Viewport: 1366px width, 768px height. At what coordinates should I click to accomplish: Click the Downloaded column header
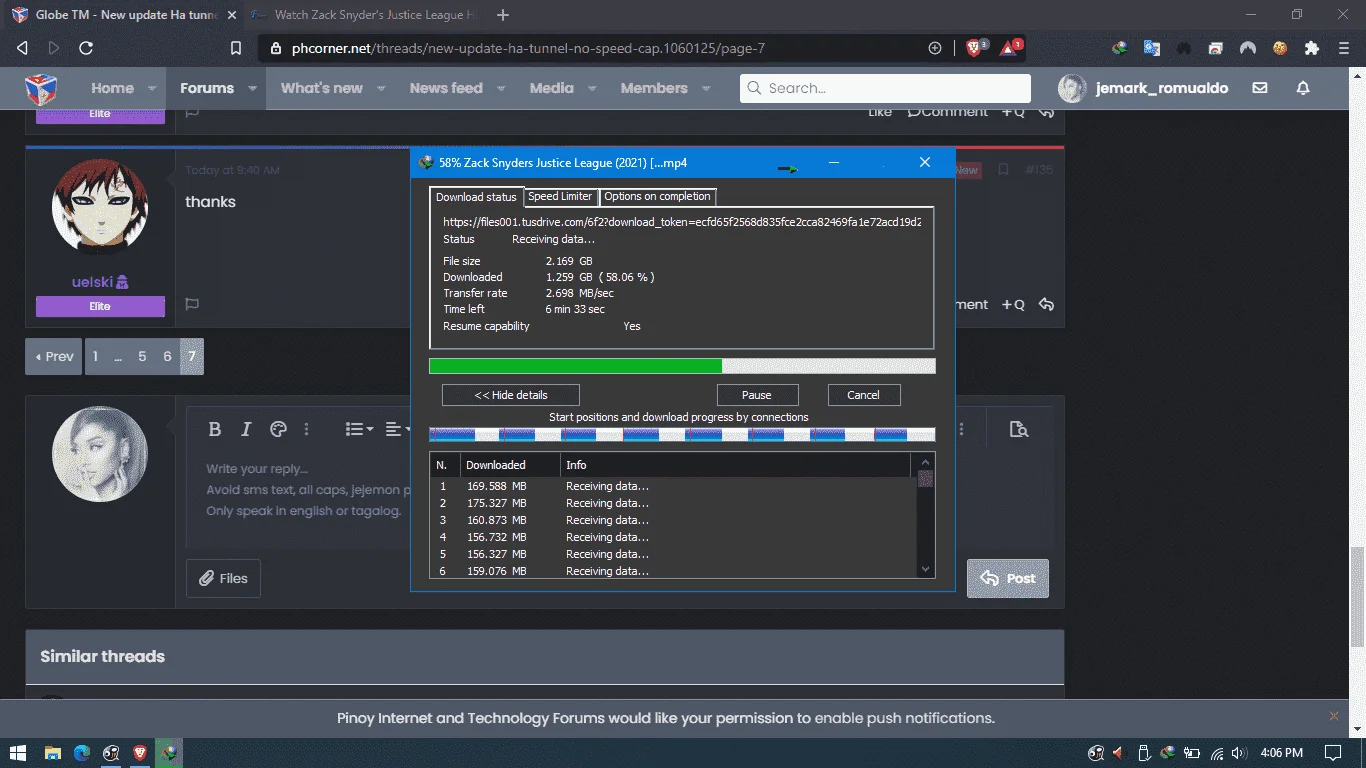coord(510,465)
